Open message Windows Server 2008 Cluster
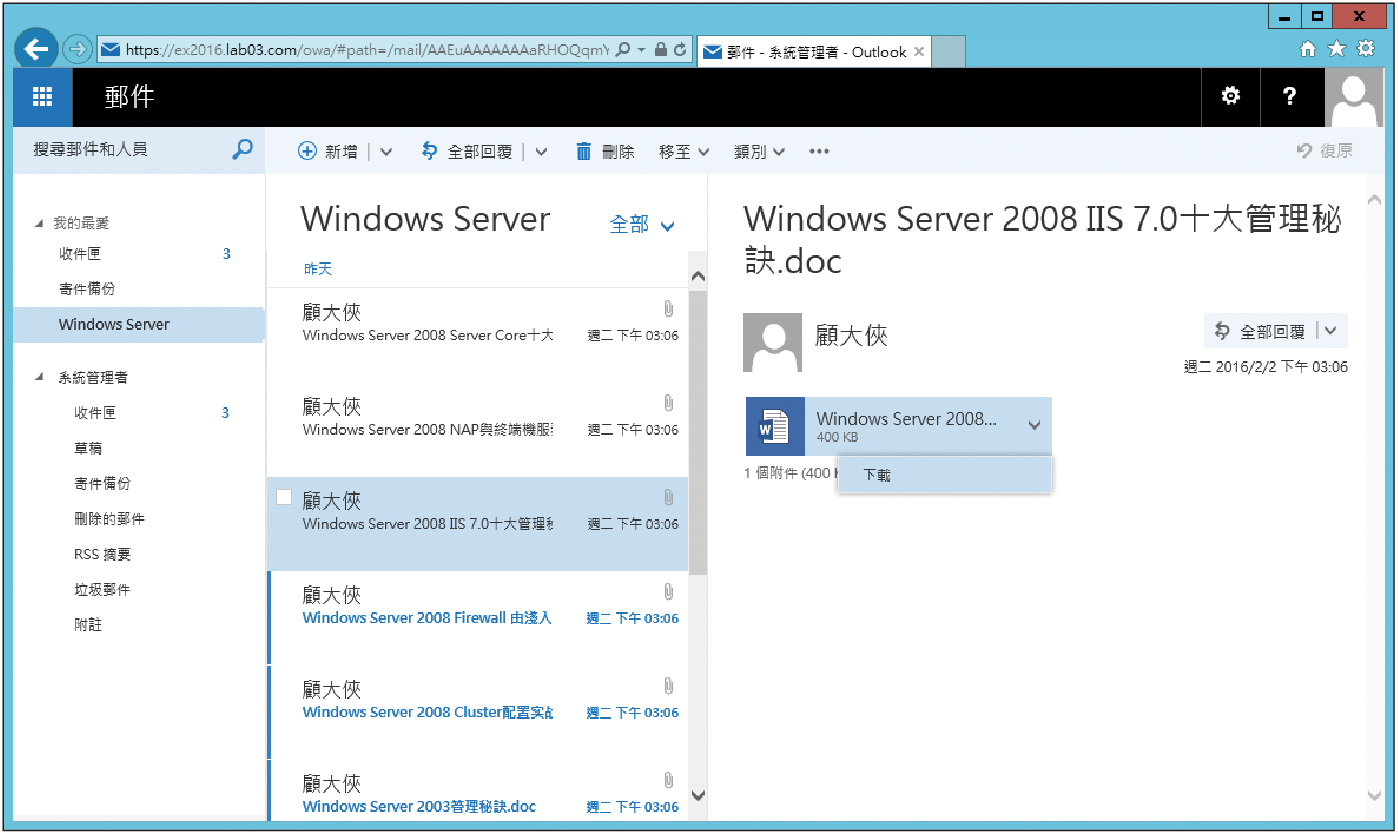The image size is (1398, 834). pos(478,712)
